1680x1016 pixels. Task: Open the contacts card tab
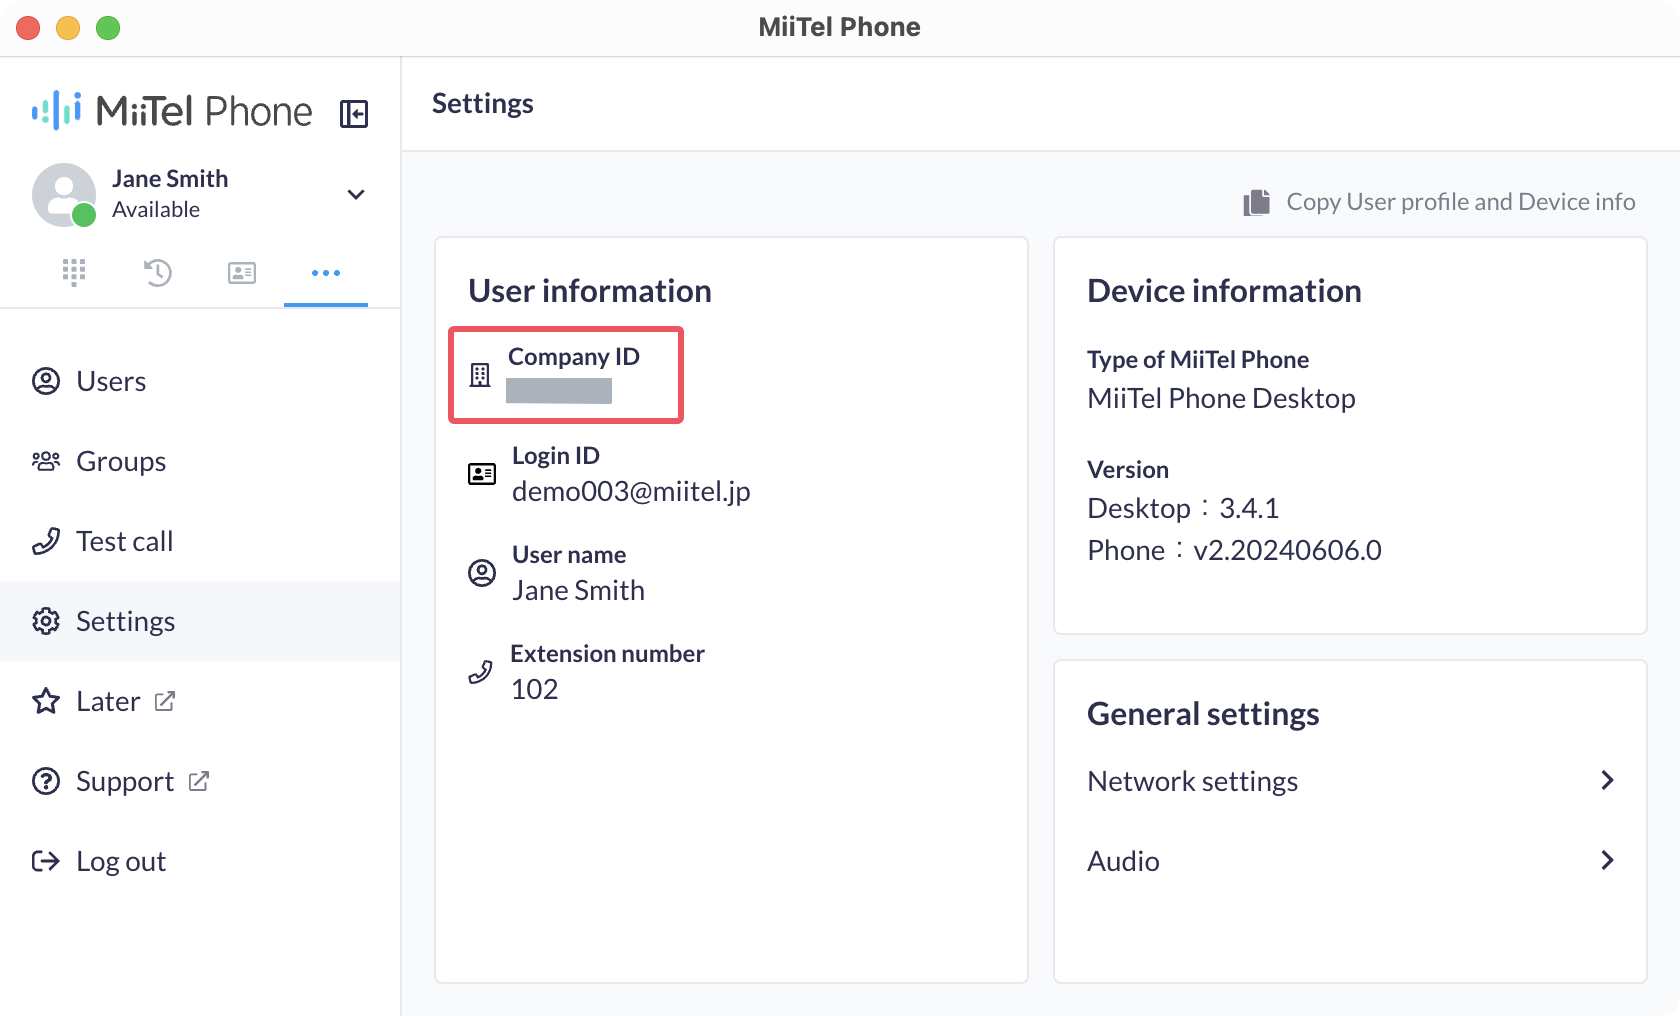(x=242, y=272)
